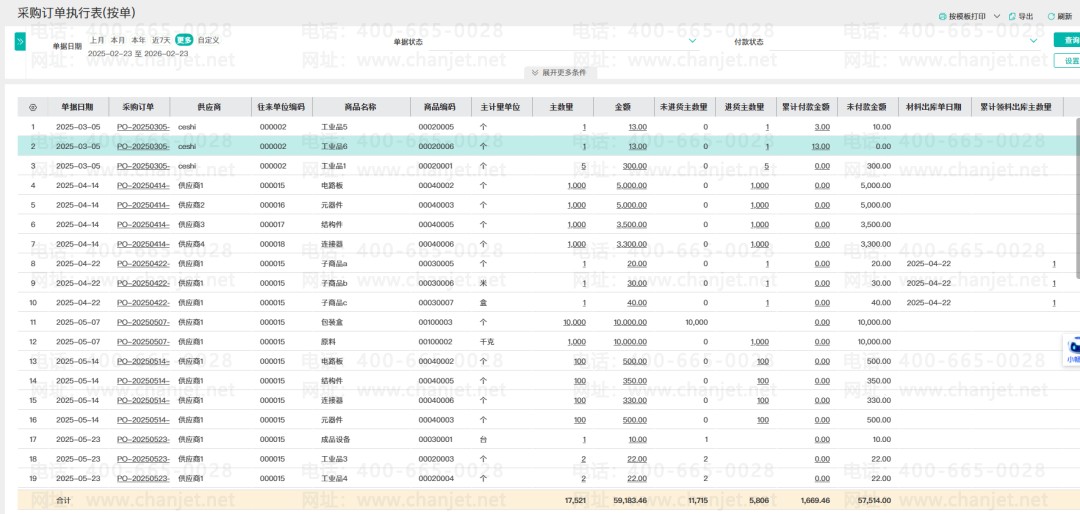Open the 小畅 assistant floating icon
This screenshot has width=1080, height=514.
[x=1072, y=350]
